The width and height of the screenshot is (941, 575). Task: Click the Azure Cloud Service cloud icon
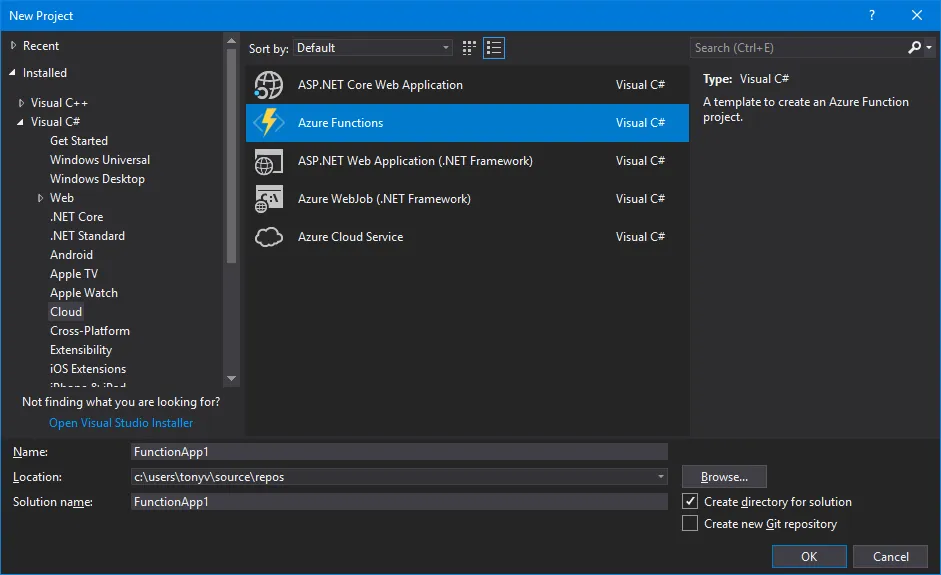point(268,236)
